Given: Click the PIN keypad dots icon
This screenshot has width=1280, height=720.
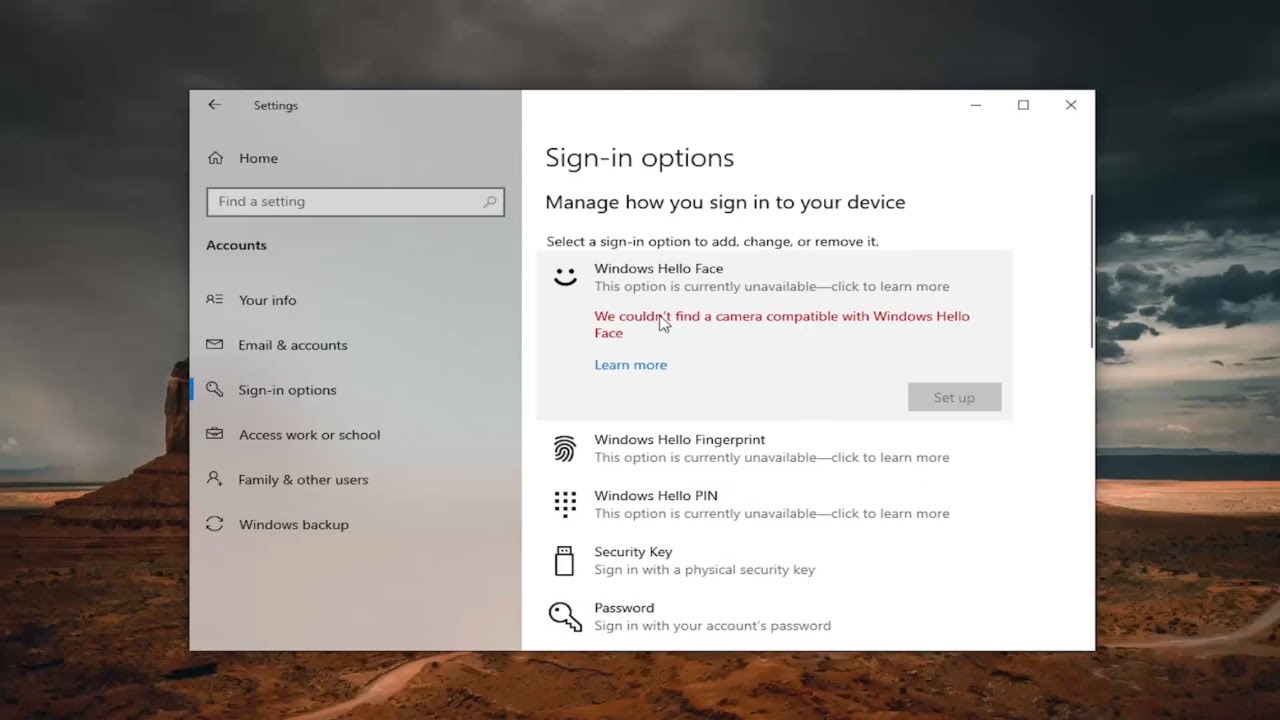Looking at the screenshot, I should click(x=565, y=504).
